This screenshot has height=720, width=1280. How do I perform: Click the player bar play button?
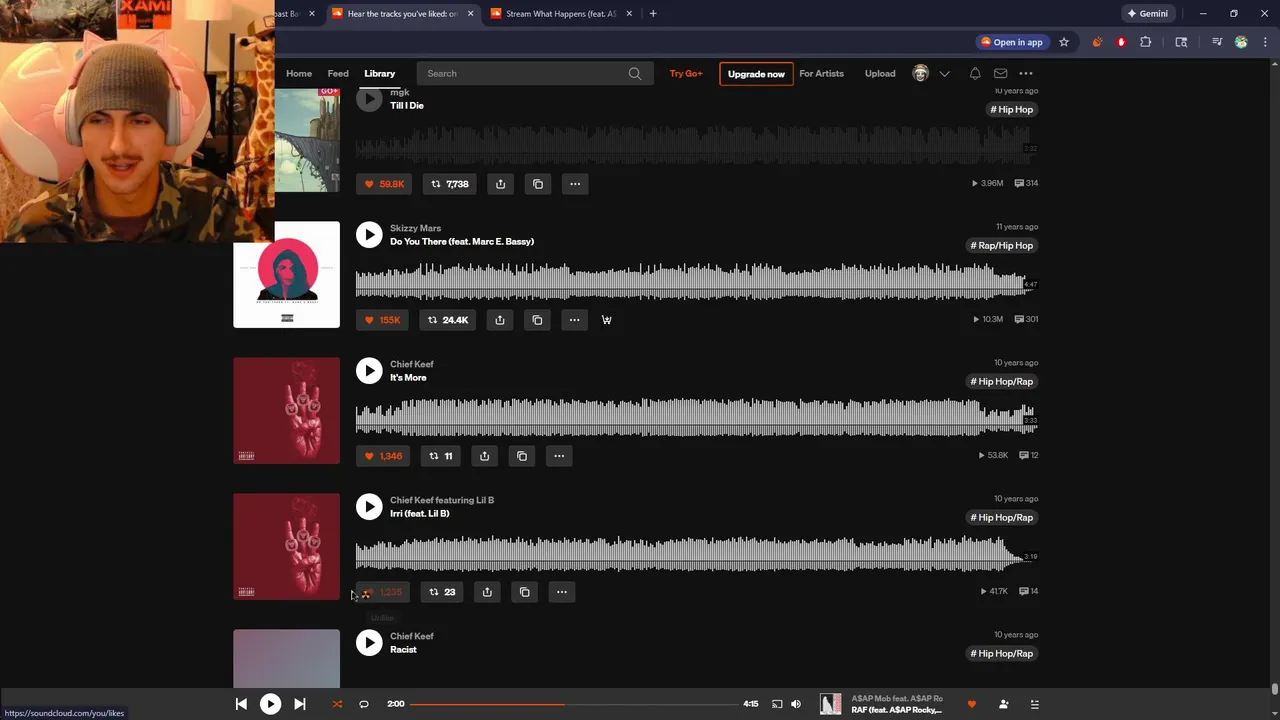tap(270, 704)
